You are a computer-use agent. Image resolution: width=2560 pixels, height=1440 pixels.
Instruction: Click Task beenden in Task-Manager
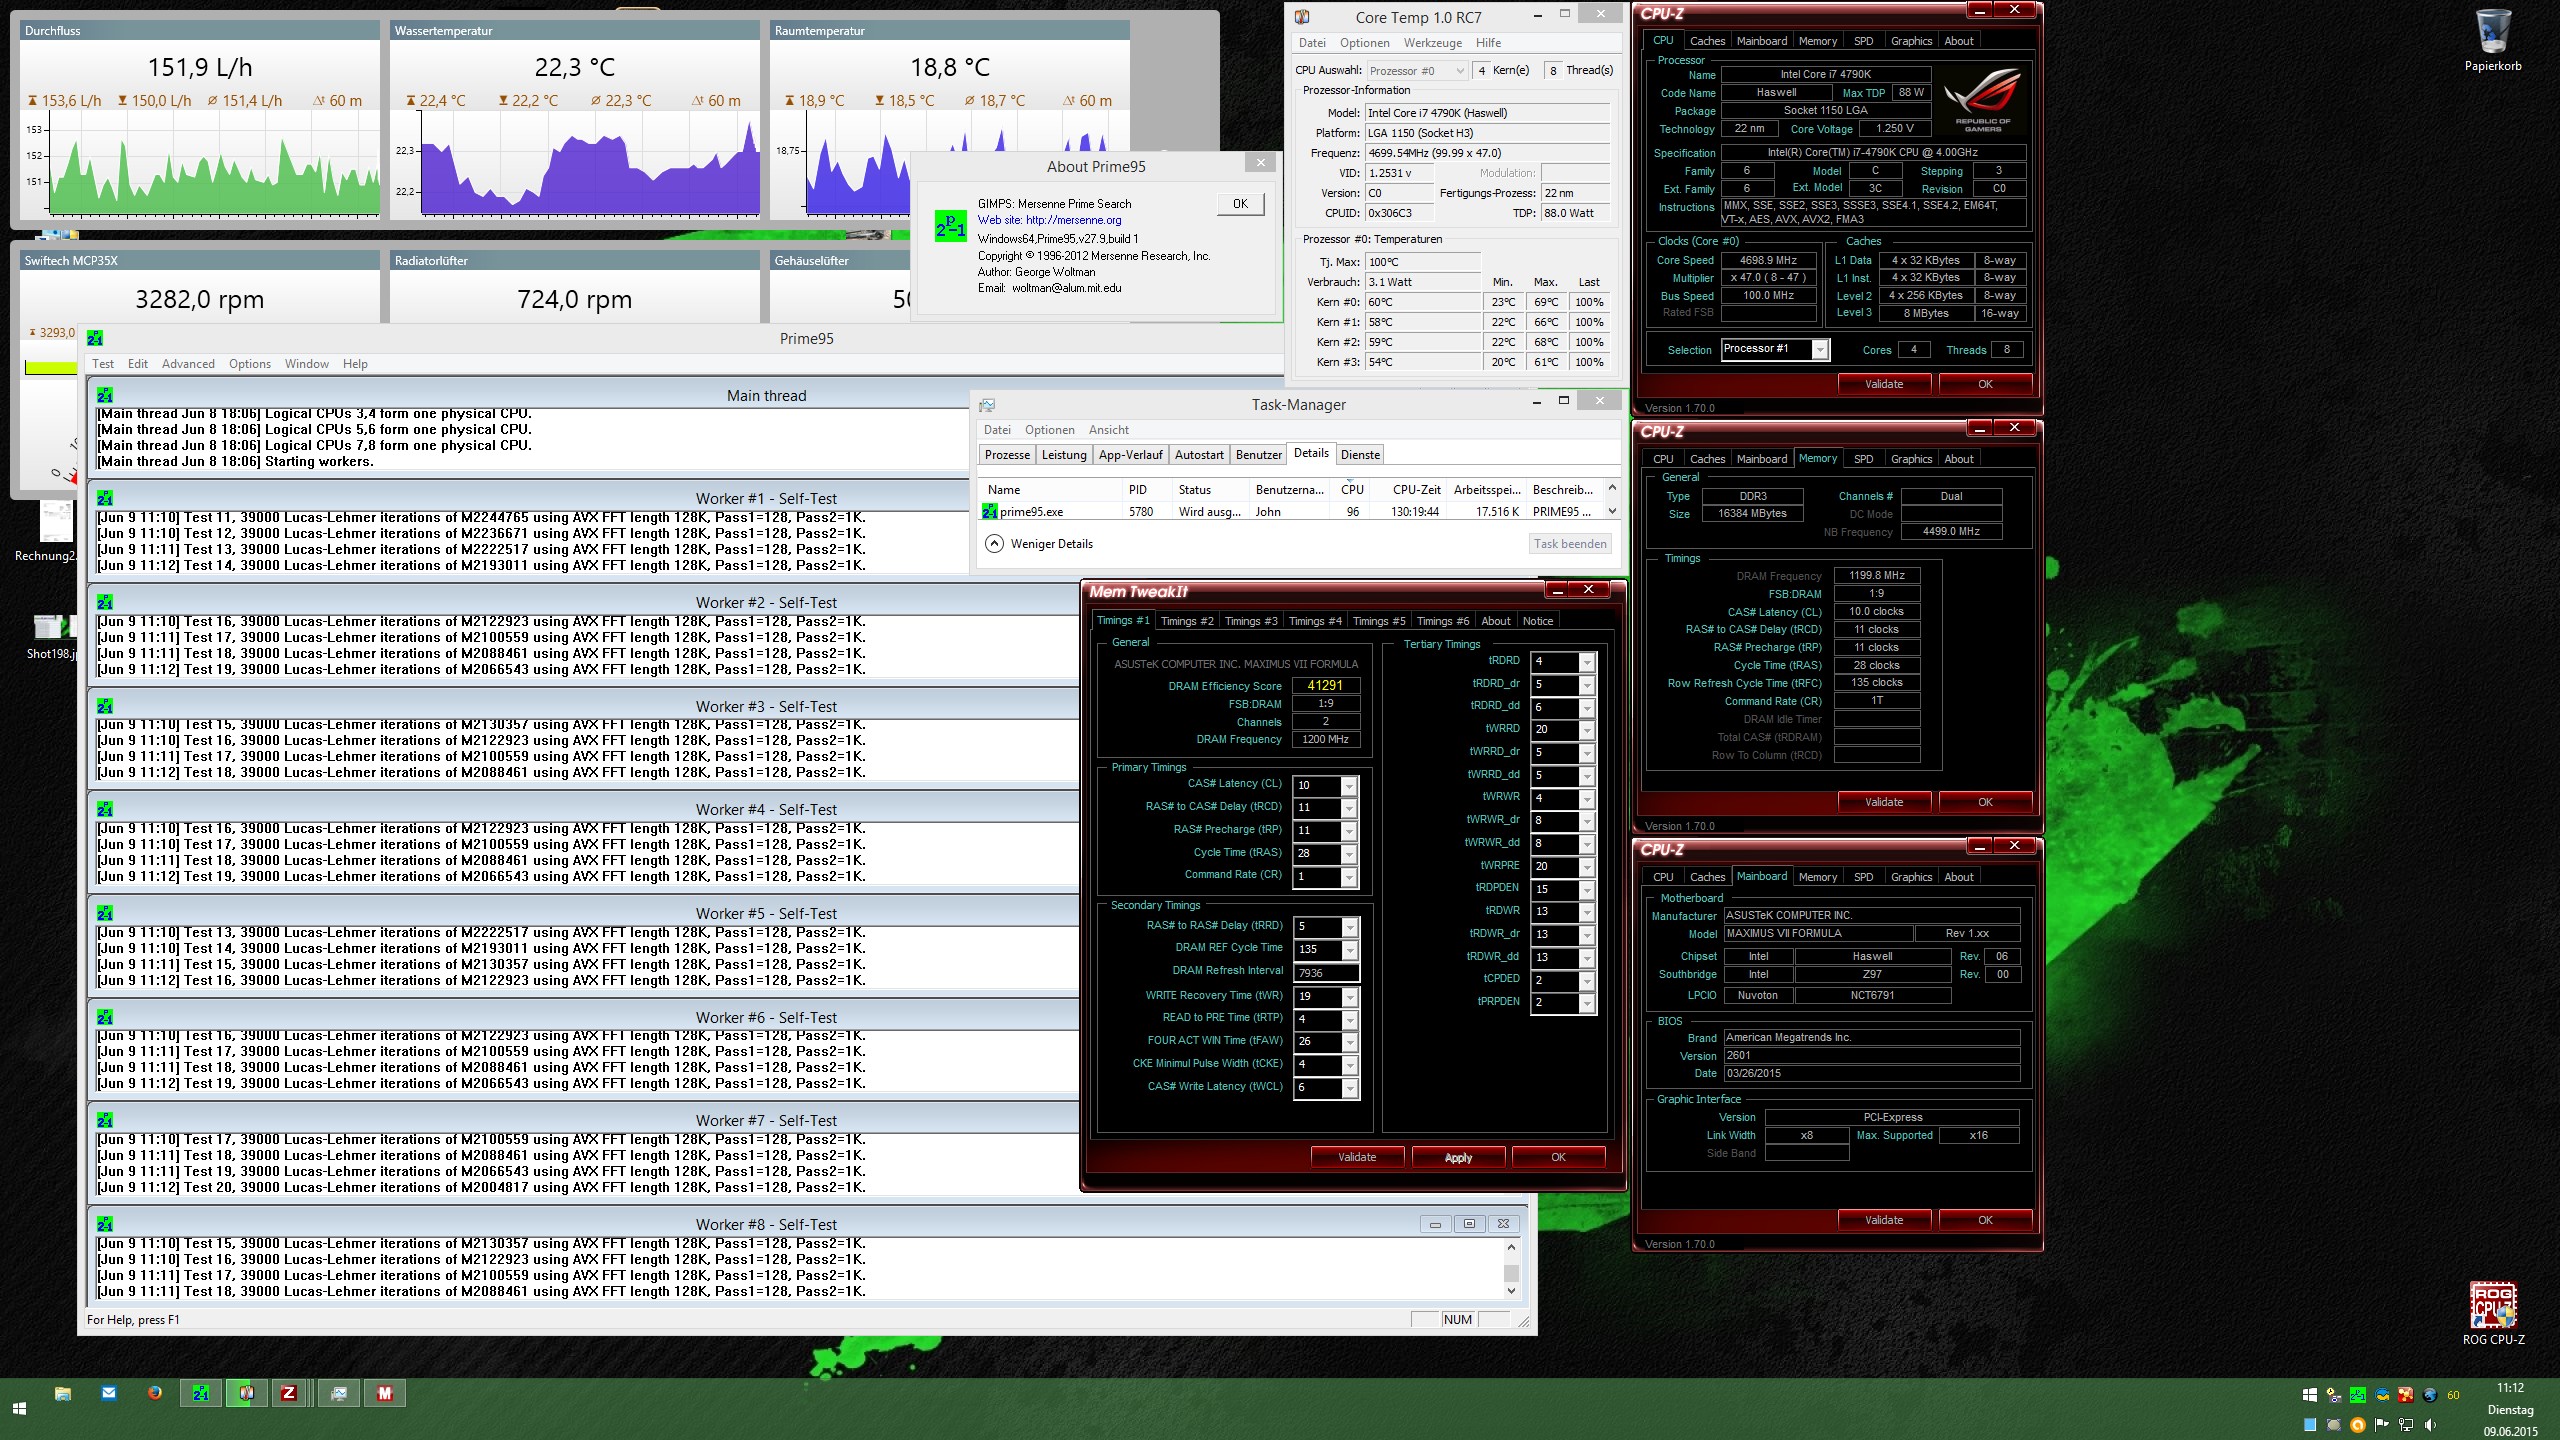coord(1570,544)
